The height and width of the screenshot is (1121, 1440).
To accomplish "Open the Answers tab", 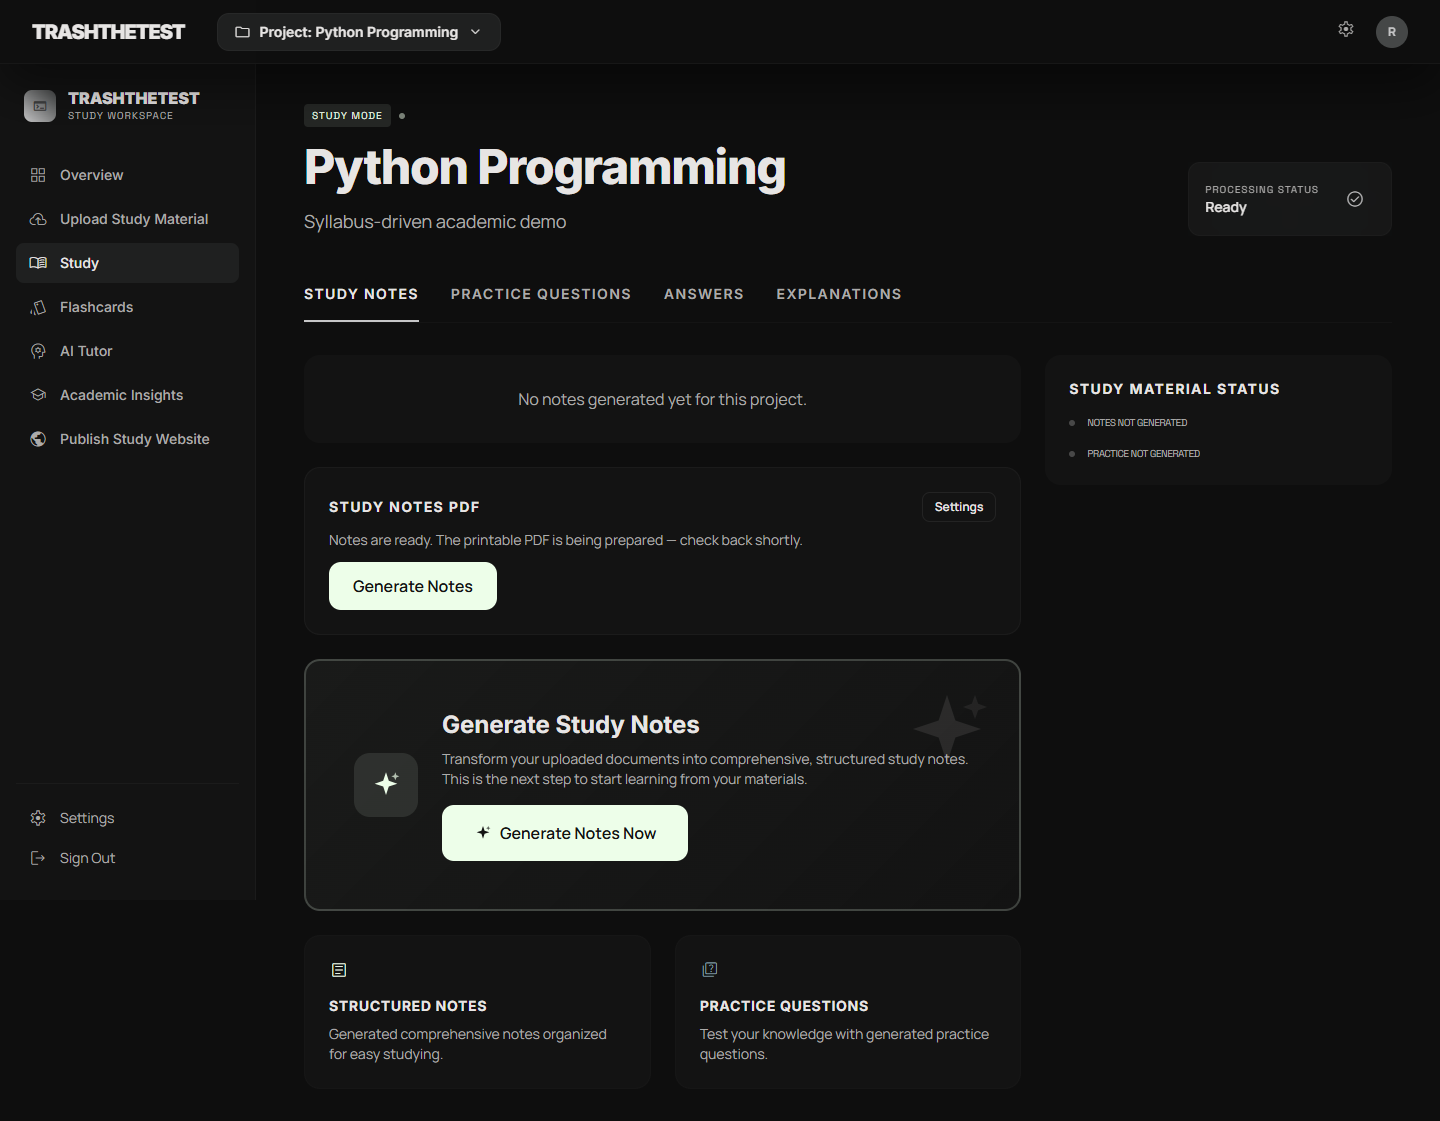I will tap(704, 294).
